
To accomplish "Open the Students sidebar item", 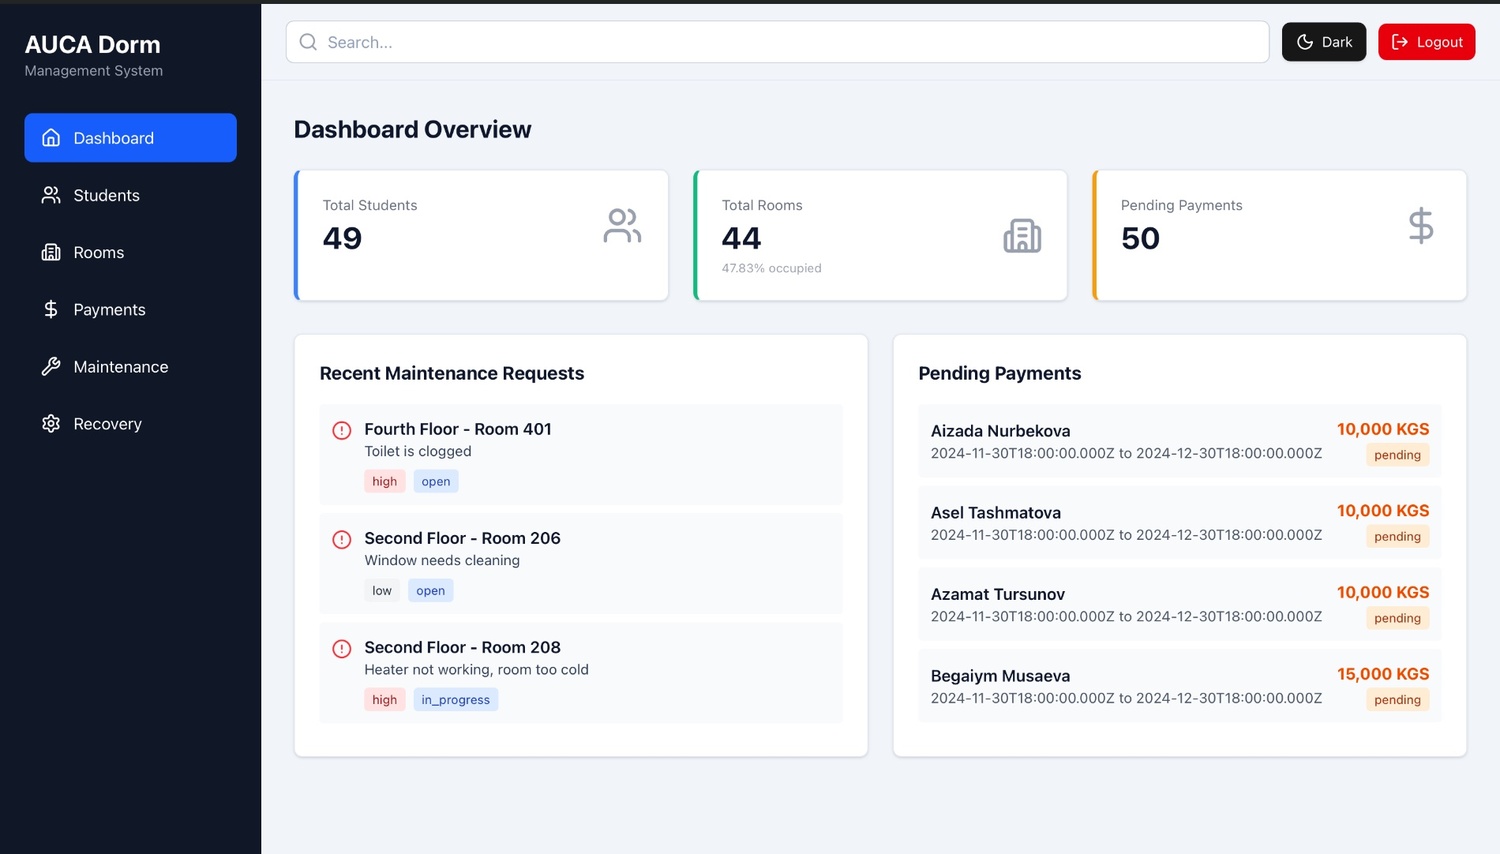I will (x=130, y=195).
